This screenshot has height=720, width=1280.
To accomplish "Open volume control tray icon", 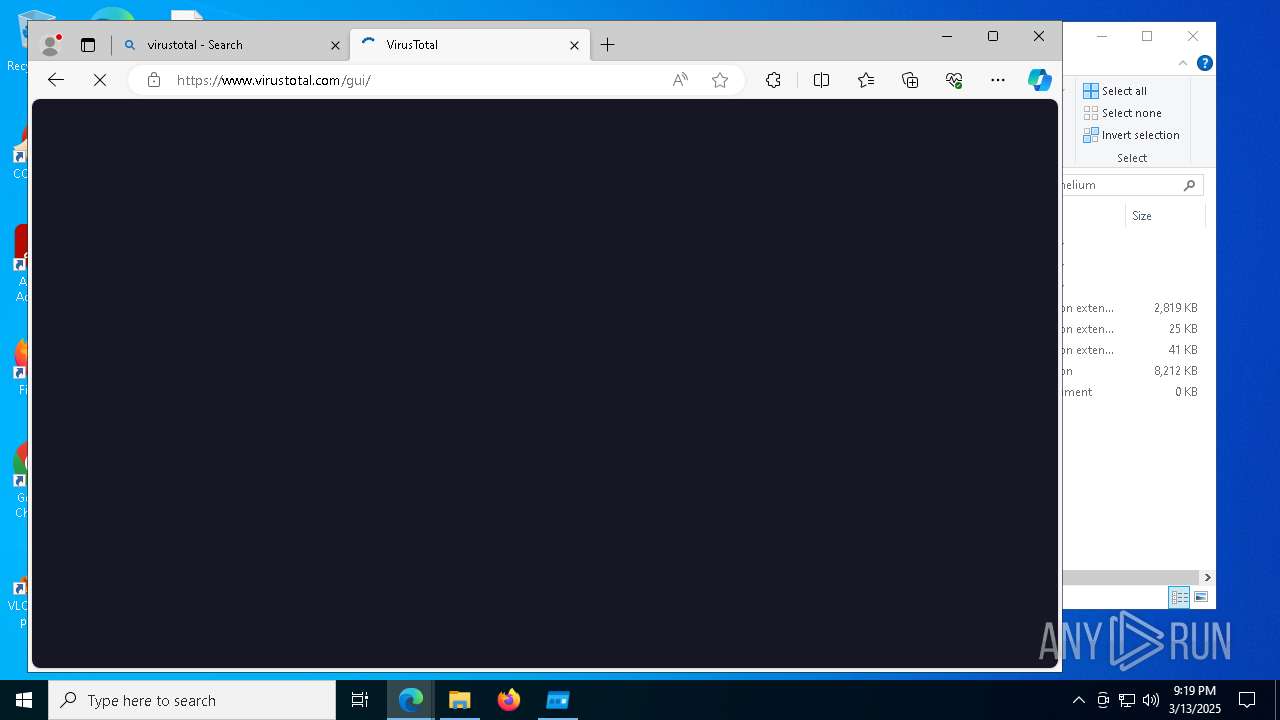I will coord(1151,700).
